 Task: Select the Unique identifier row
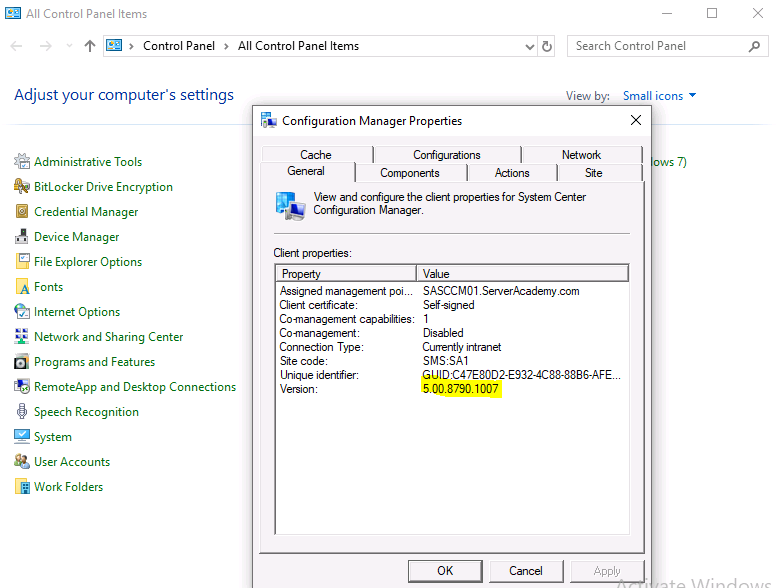tap(452, 375)
